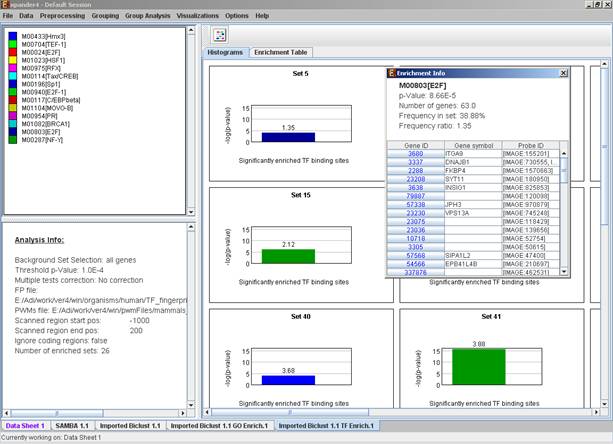
Task: Click the Set 40 blue histogram bar
Action: point(288,380)
